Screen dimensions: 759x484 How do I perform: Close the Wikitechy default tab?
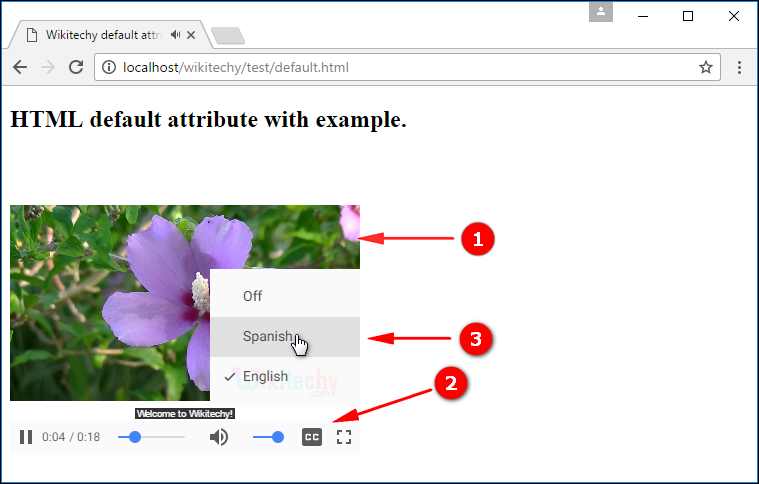[x=192, y=35]
